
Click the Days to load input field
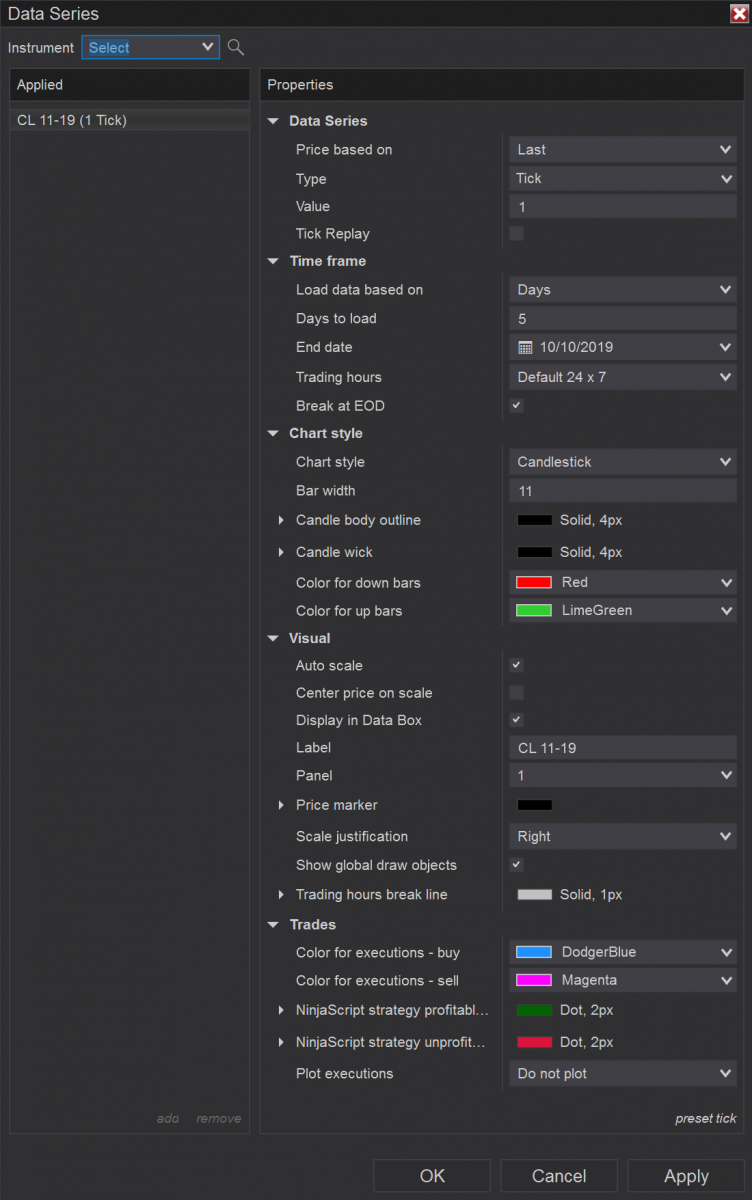622,319
